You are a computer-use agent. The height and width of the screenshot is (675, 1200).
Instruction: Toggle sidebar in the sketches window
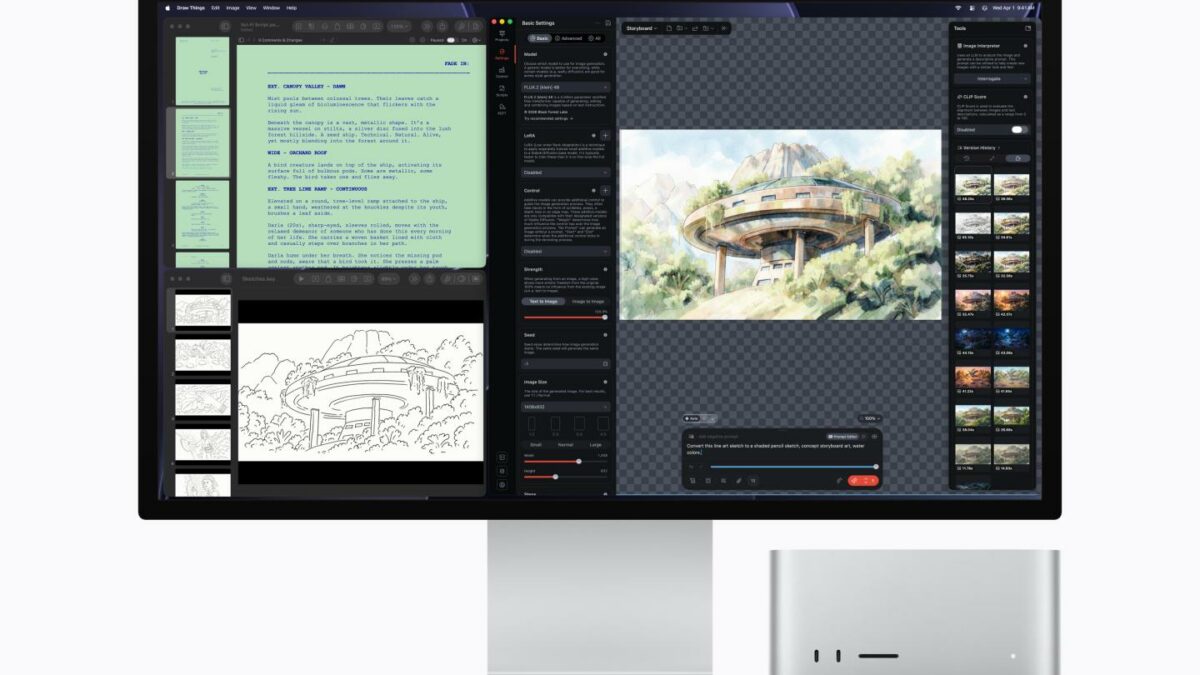226,279
